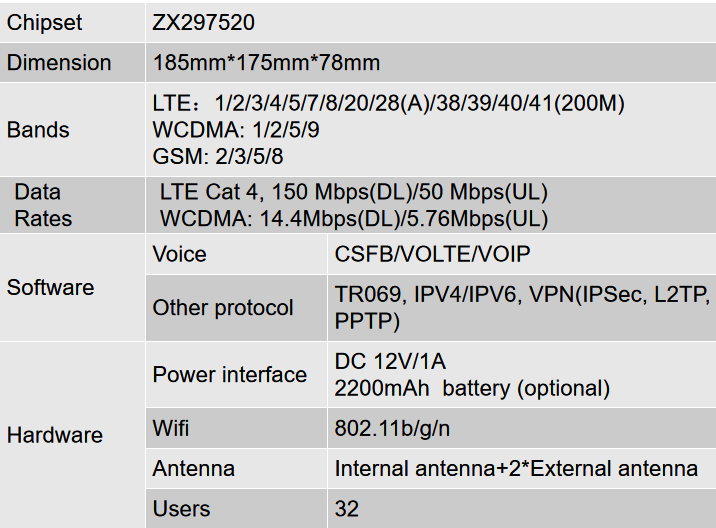The height and width of the screenshot is (528, 716).
Task: Click the WCDMA 14.4Mbps data rate line
Action: pos(354,219)
